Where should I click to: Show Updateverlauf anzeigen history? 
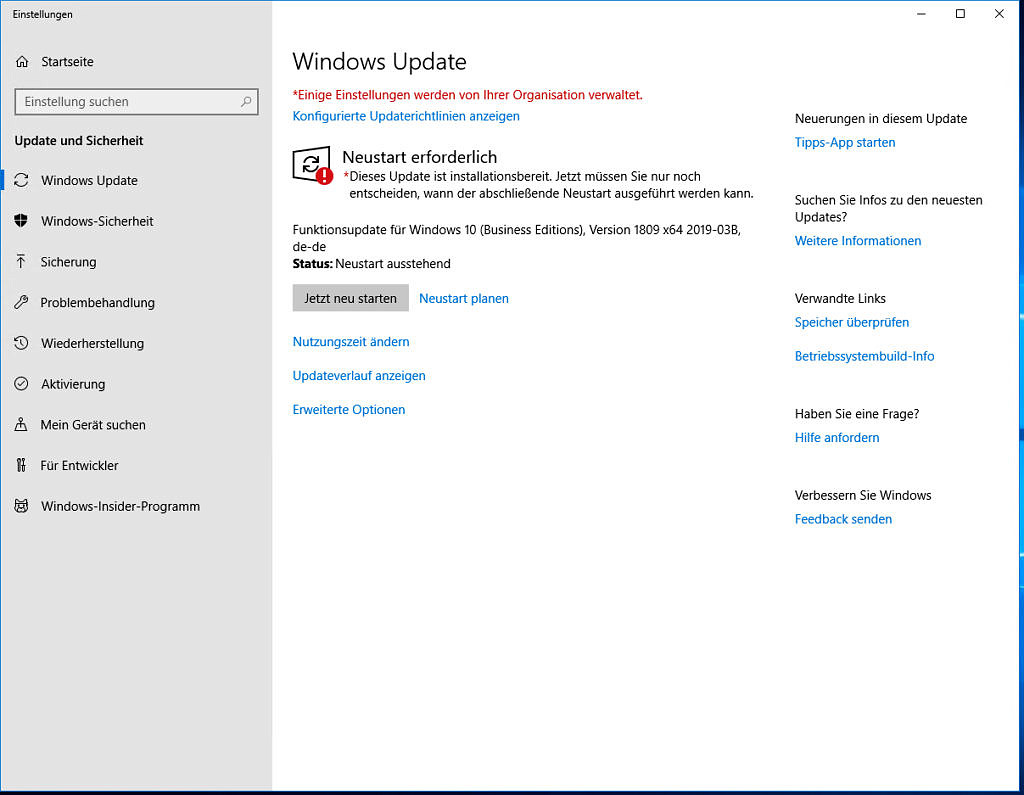point(359,376)
